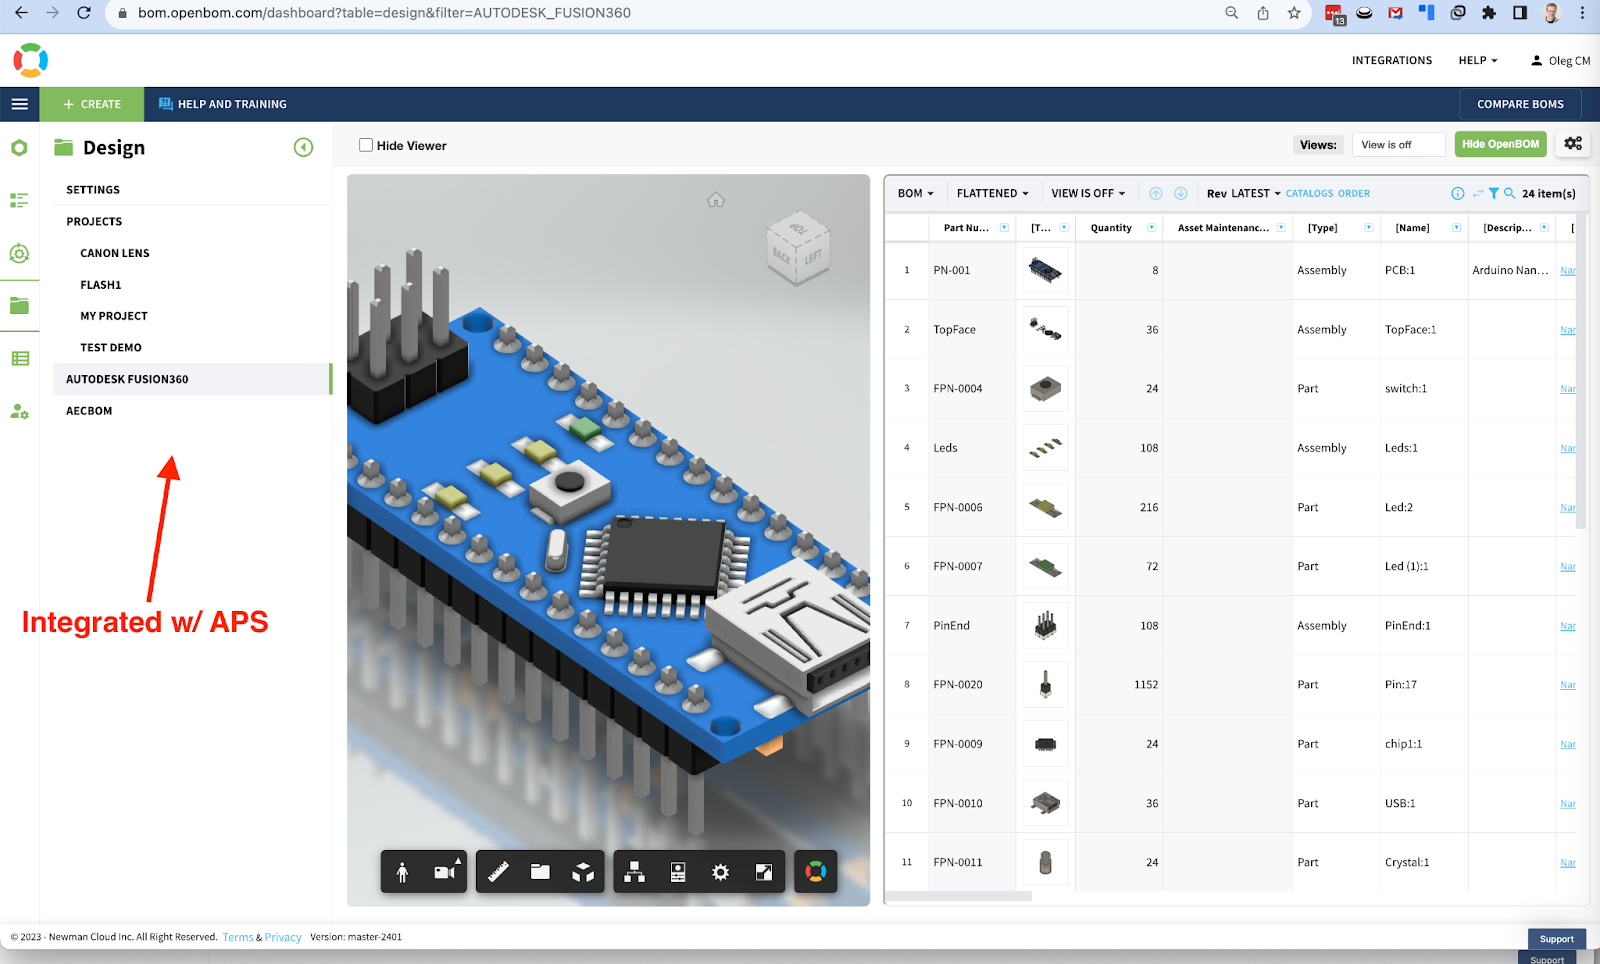Expand the FLATTENED dropdown
This screenshot has height=964, width=1600.
(x=991, y=194)
